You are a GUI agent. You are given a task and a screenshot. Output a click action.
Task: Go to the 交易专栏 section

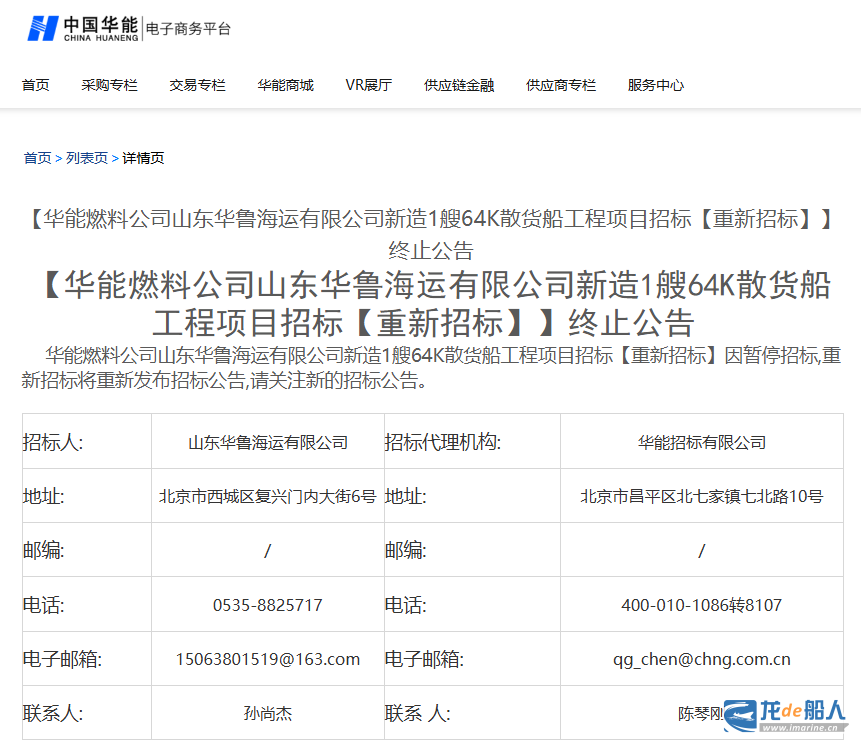(x=197, y=85)
